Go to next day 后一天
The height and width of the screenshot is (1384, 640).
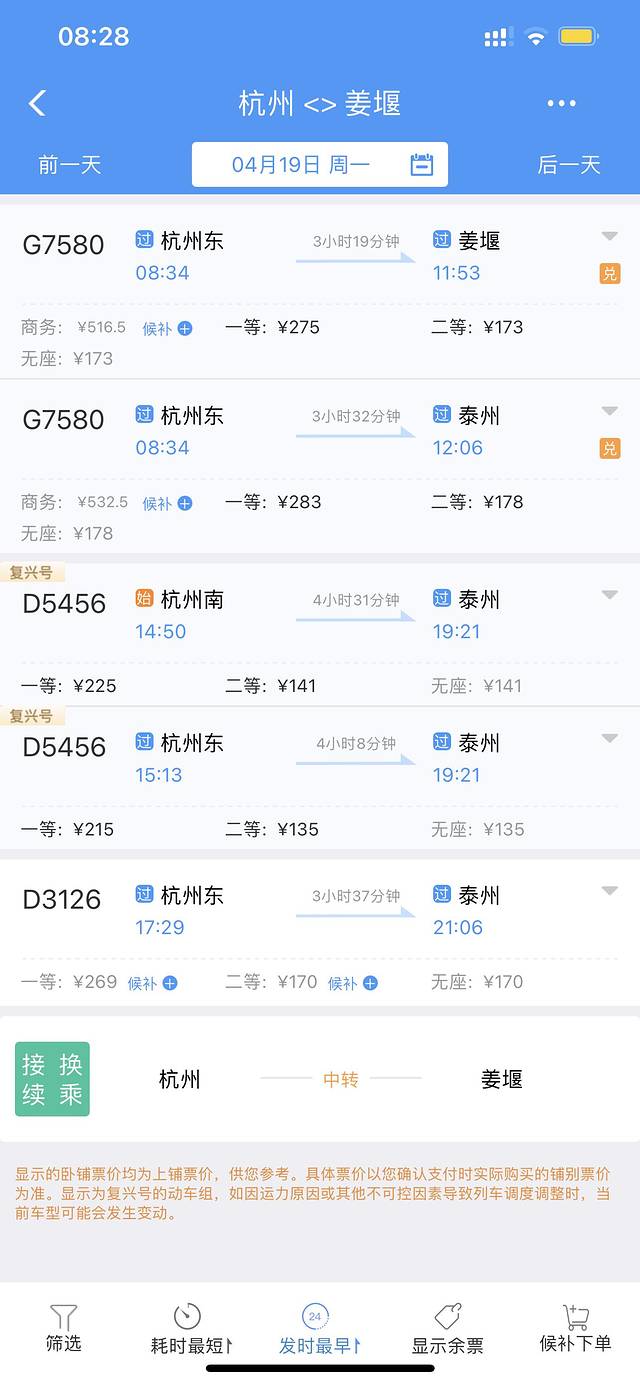[x=569, y=165]
